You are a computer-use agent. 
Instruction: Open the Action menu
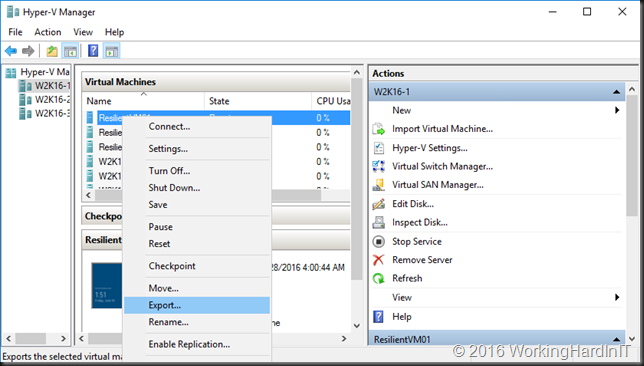48,32
